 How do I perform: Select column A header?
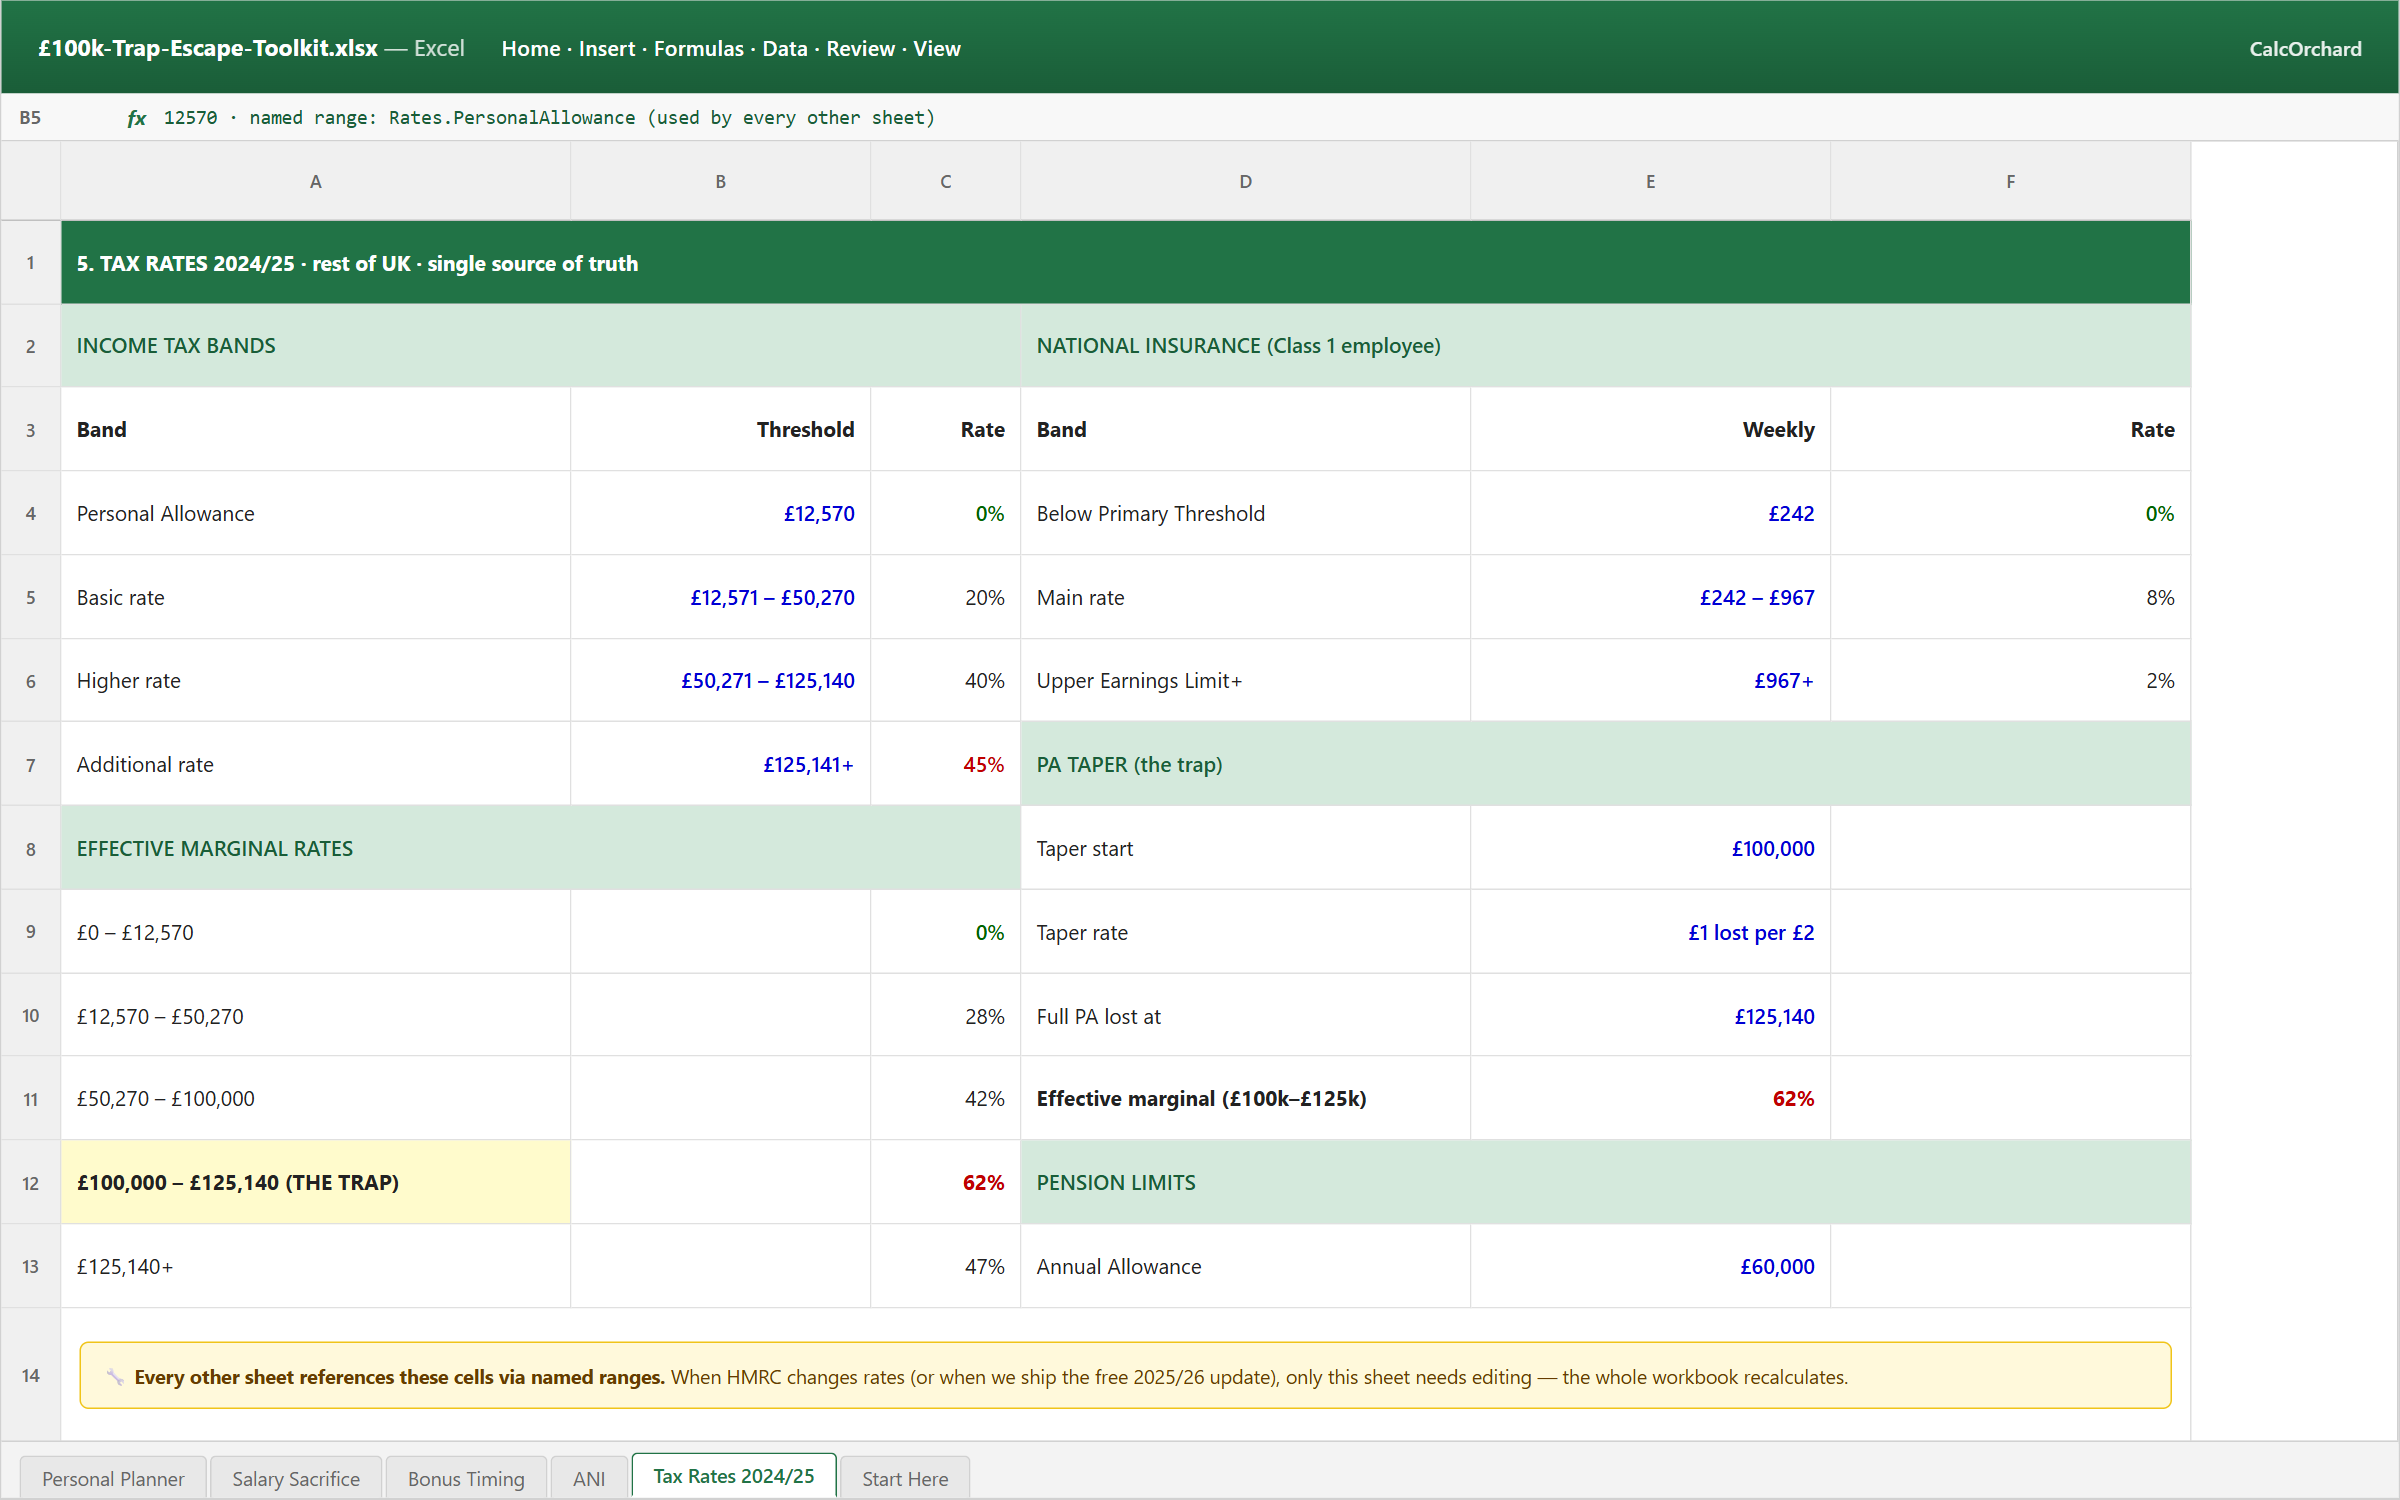(316, 181)
